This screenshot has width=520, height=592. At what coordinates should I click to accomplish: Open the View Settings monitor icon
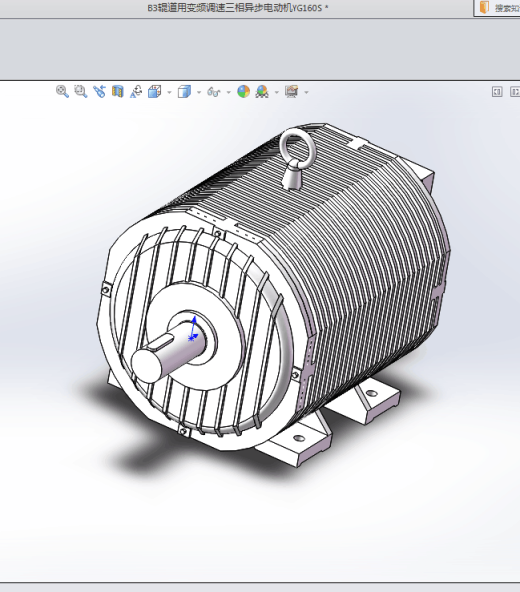click(292, 91)
